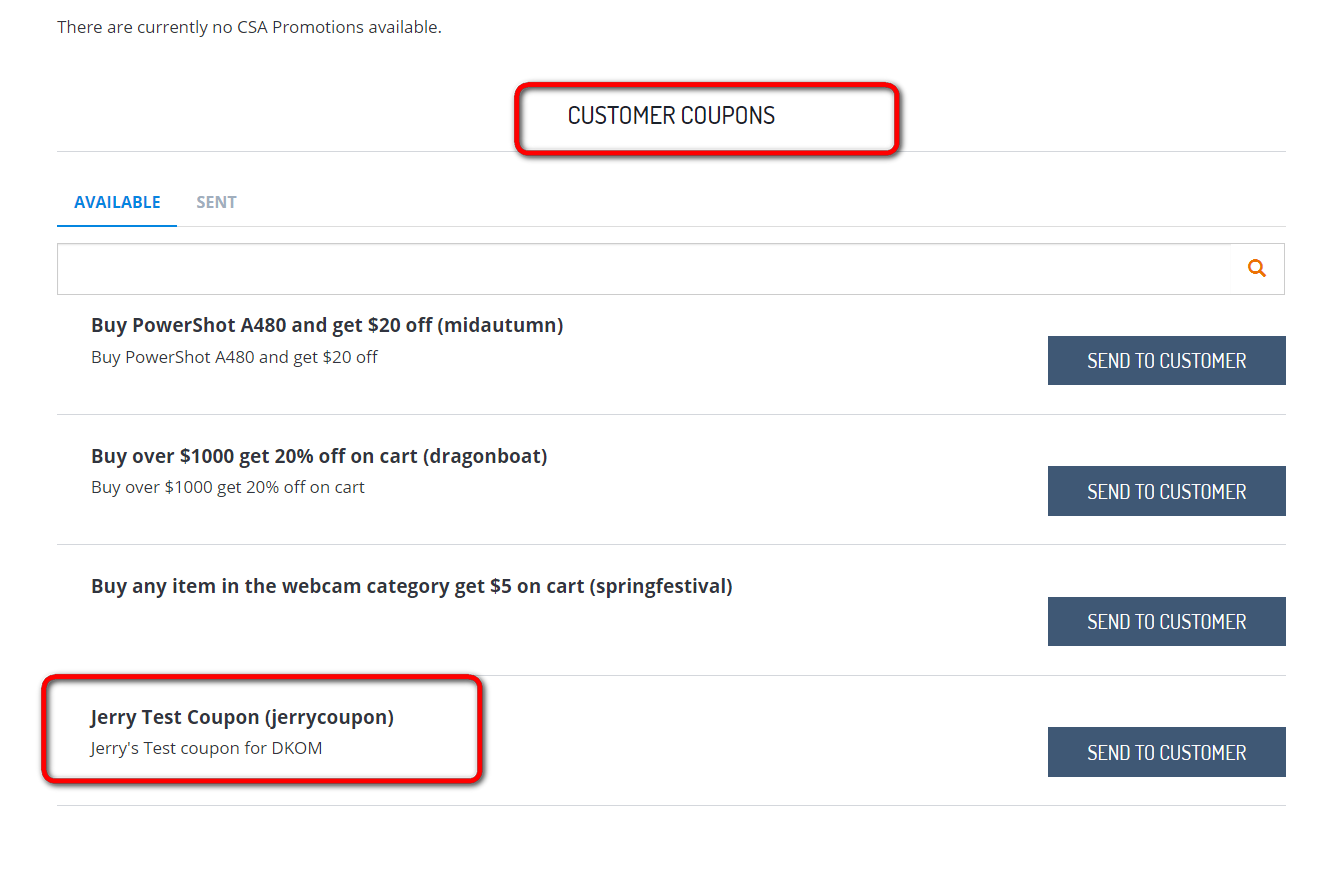Switch to the Sent tab
Viewport: 1330px width, 870px height.
216,202
